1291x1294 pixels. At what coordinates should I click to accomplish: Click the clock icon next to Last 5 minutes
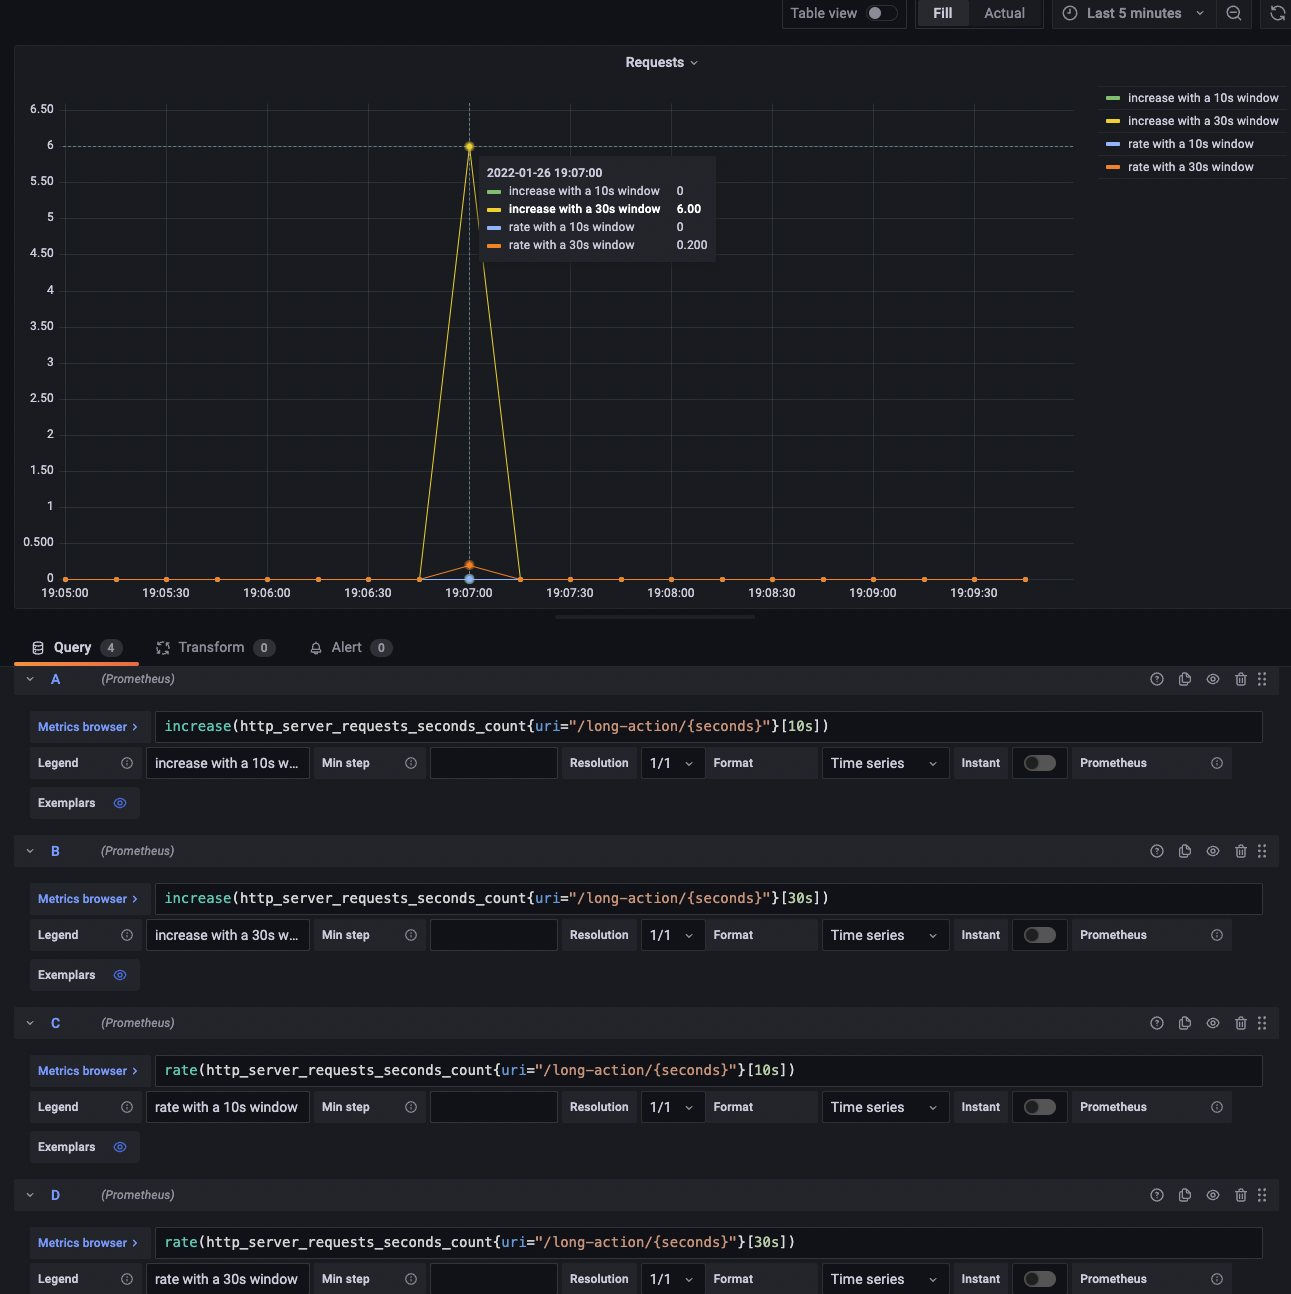pyautogui.click(x=1068, y=13)
